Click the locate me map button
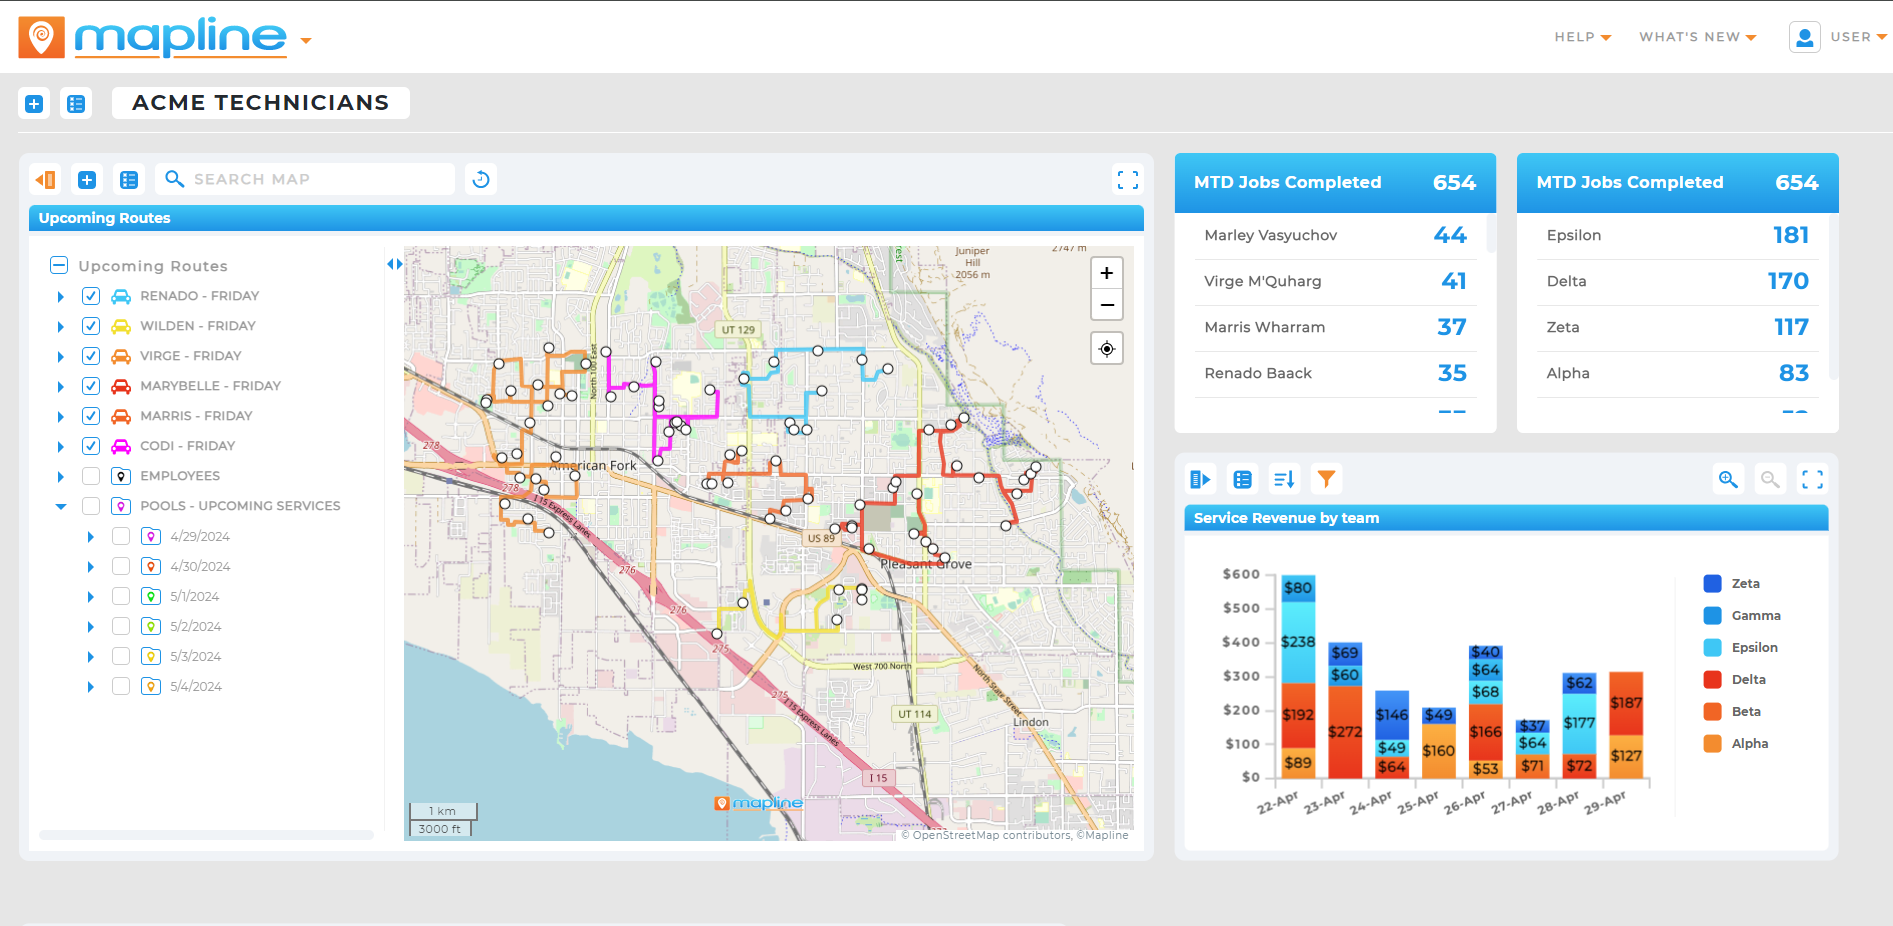The height and width of the screenshot is (926, 1893). click(1107, 349)
